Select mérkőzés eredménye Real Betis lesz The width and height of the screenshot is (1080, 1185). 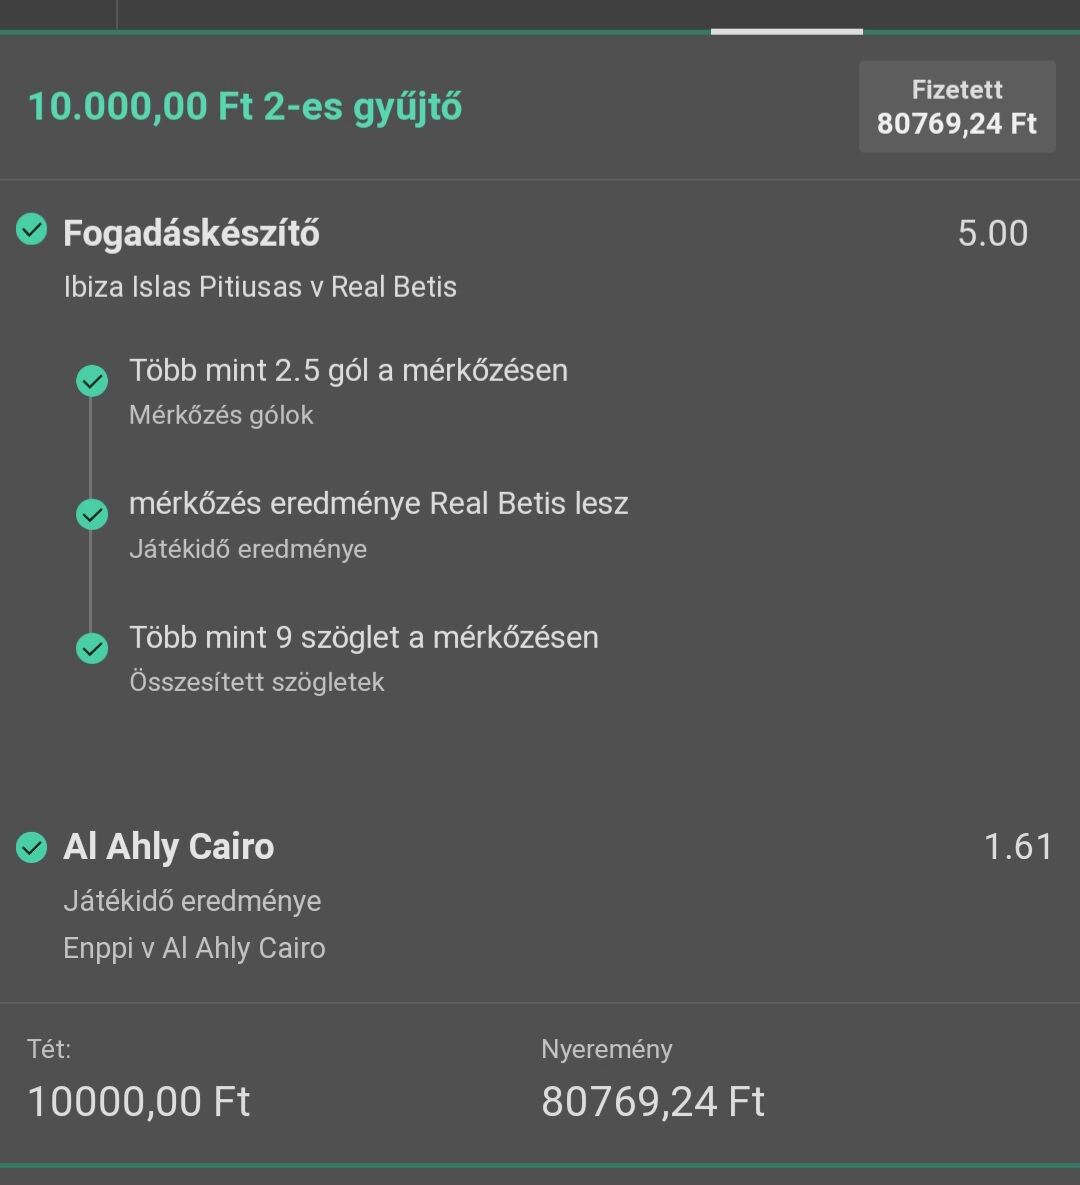[x=378, y=503]
